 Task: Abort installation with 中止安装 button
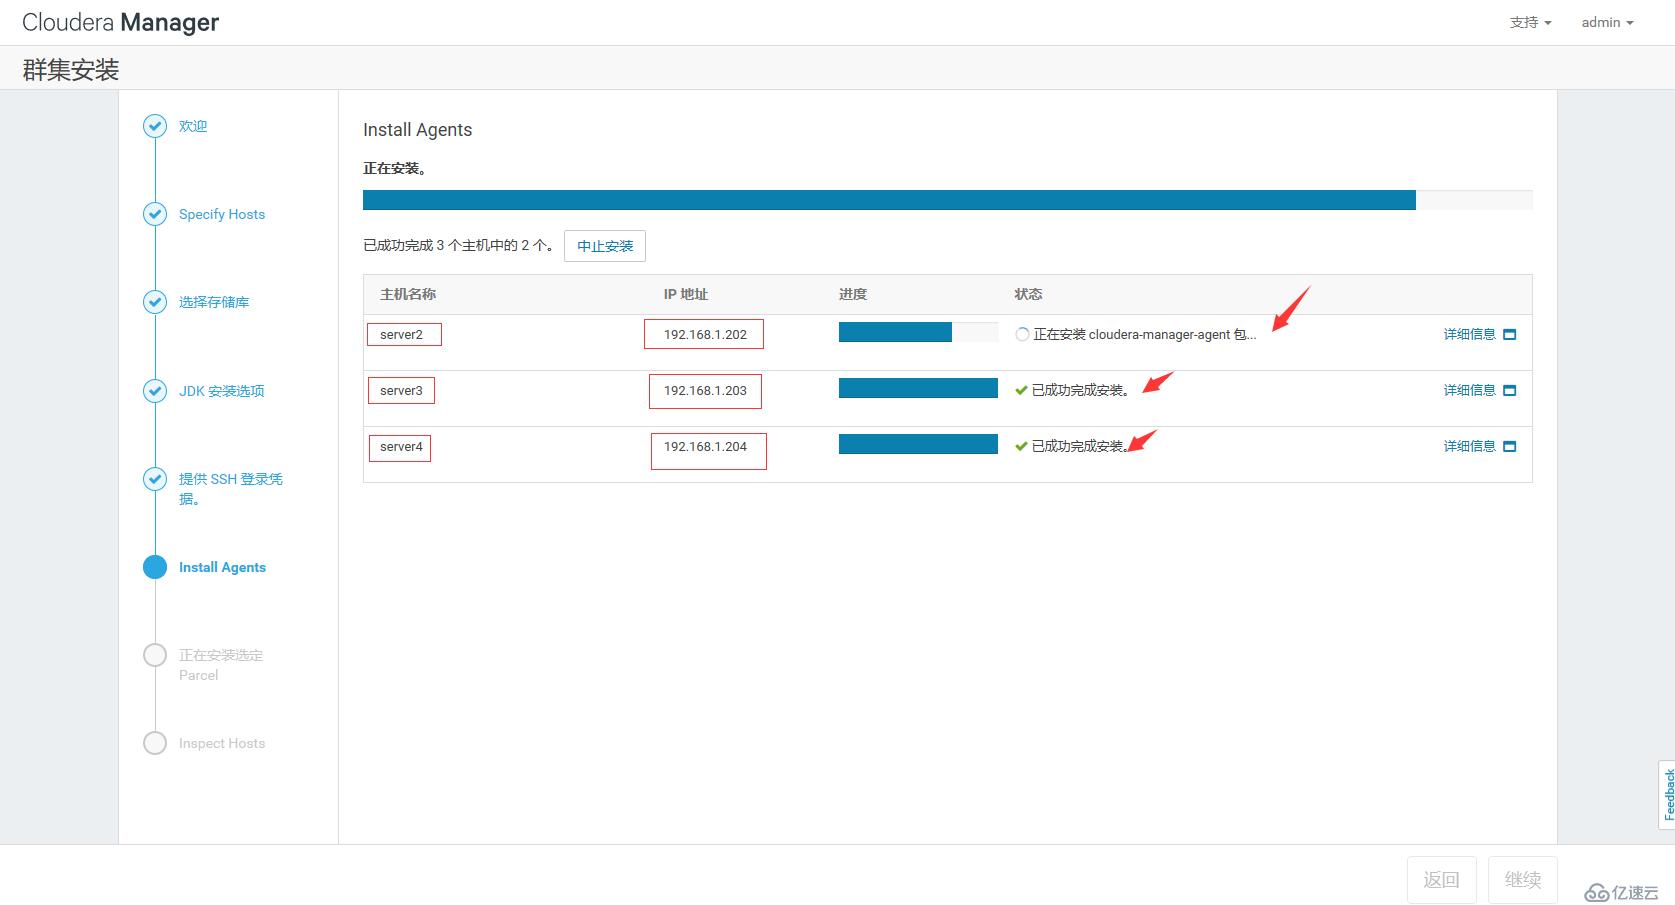(605, 246)
